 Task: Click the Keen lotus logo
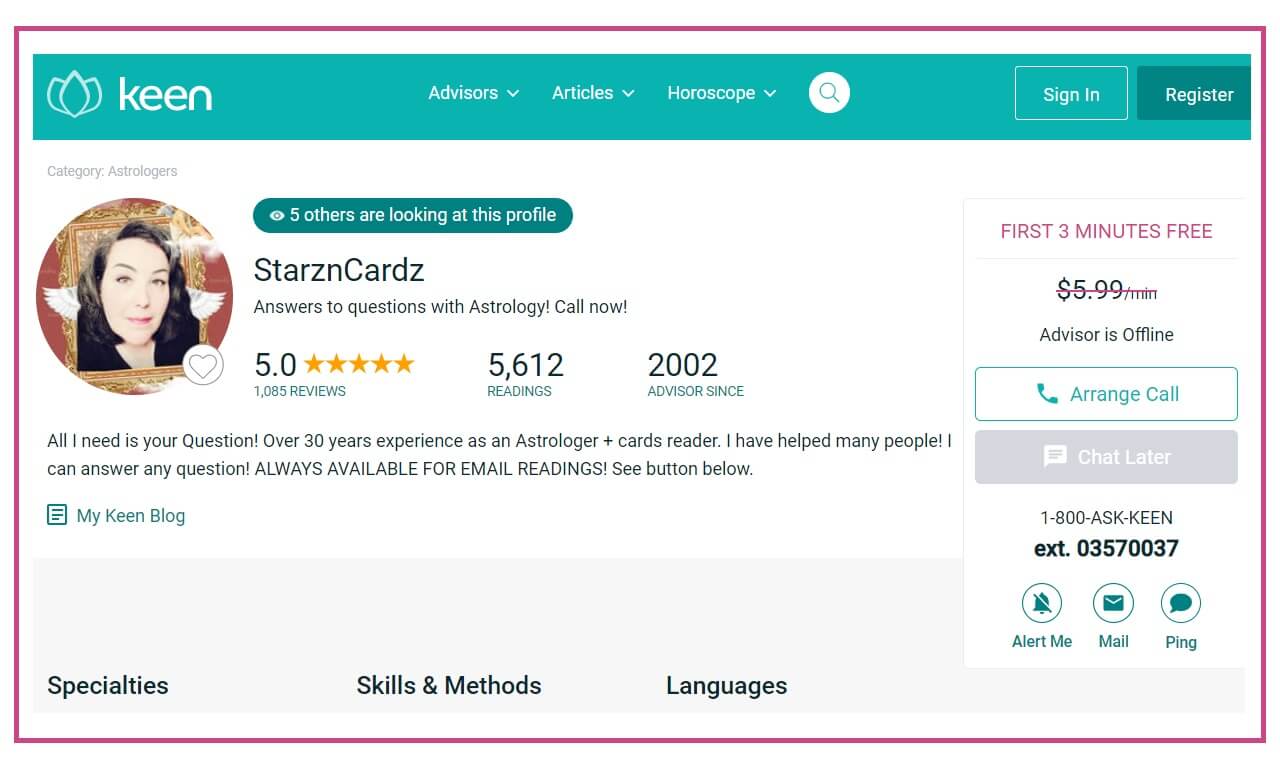(75, 94)
